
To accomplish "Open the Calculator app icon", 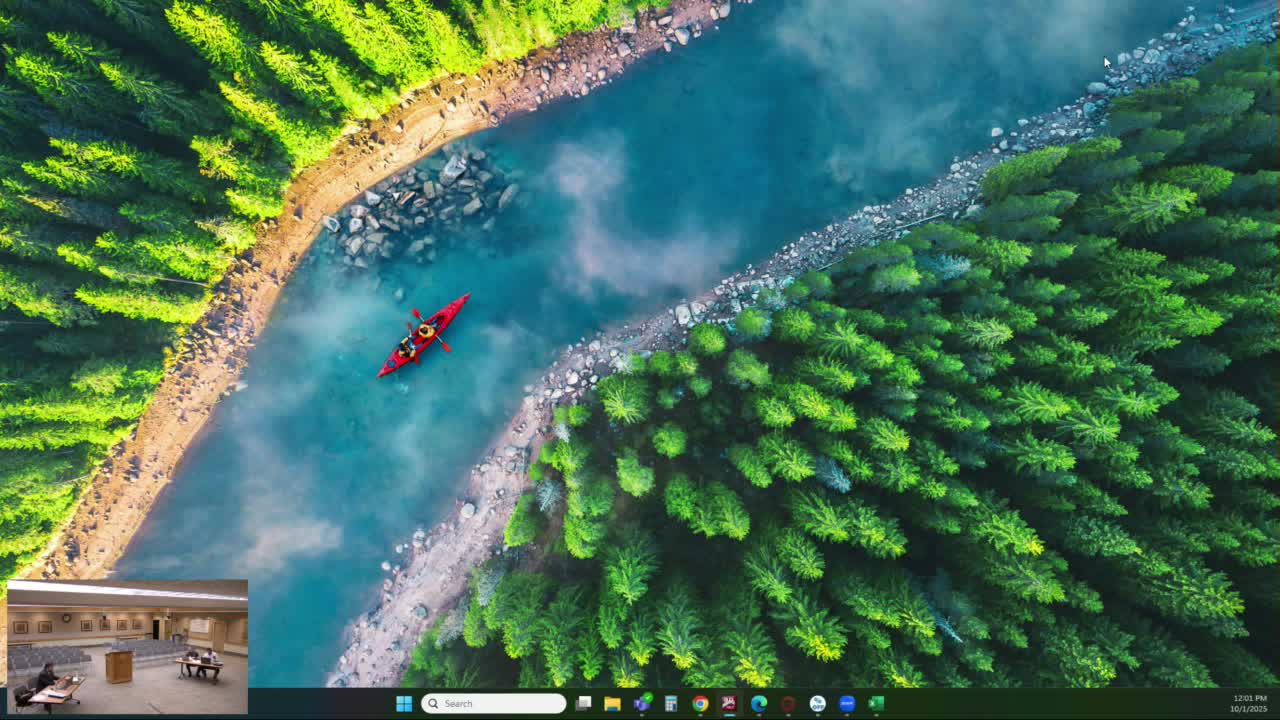I will click(x=671, y=704).
